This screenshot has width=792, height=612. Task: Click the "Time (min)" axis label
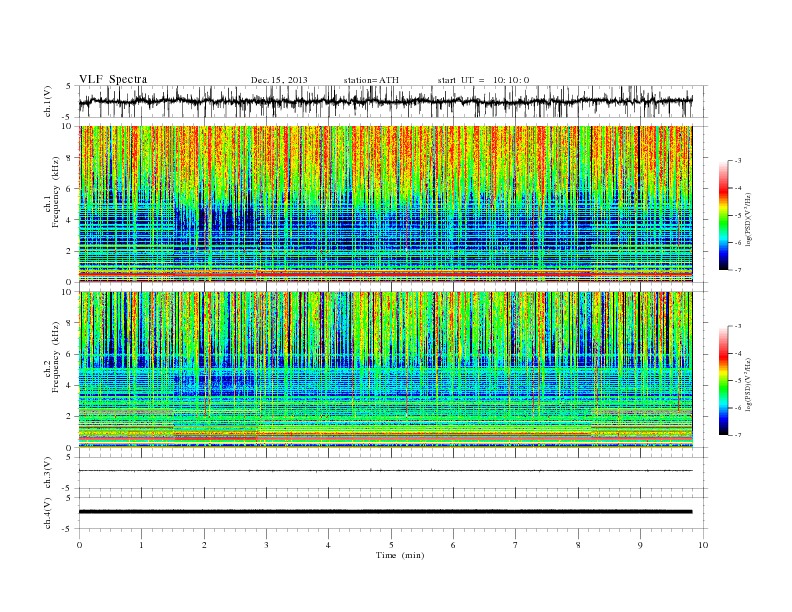[x=400, y=555]
